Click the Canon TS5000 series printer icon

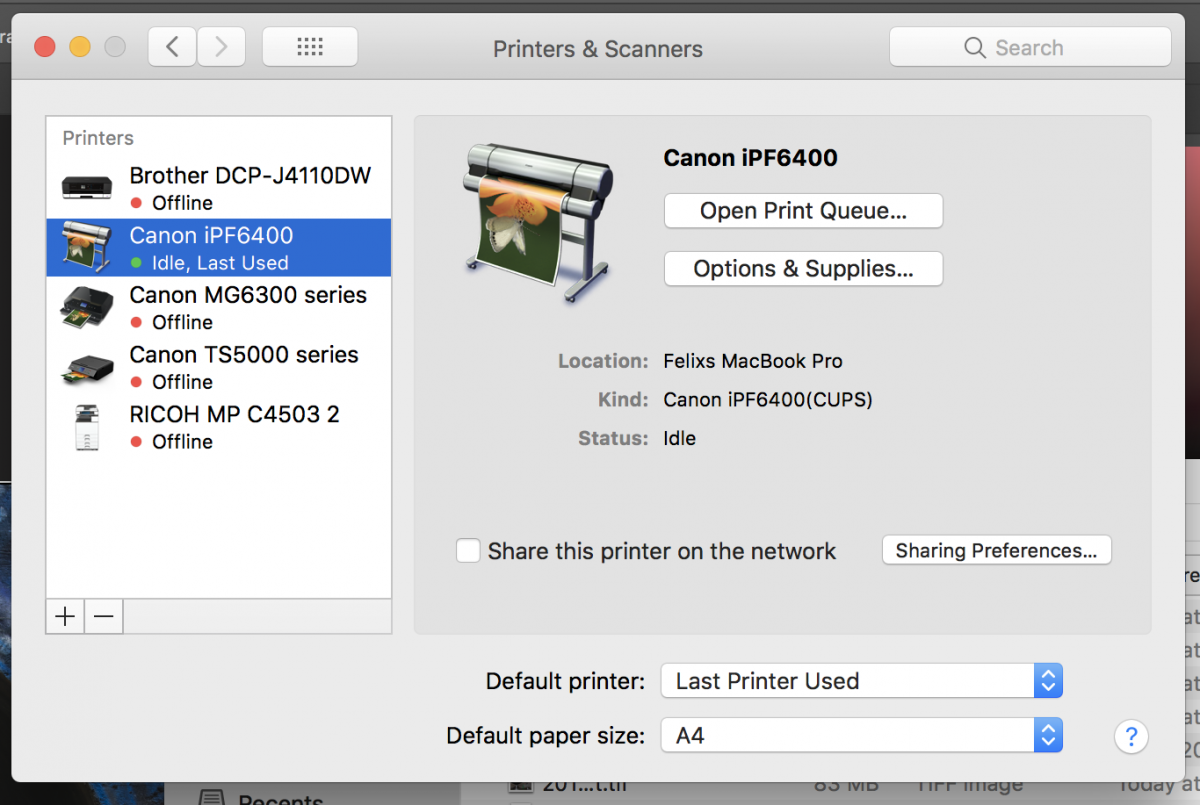point(87,367)
